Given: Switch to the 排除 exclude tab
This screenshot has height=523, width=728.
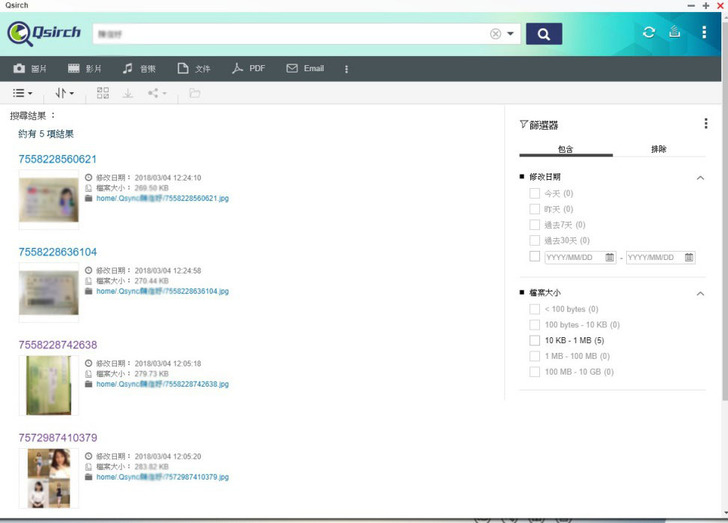Looking at the screenshot, I should (659, 149).
